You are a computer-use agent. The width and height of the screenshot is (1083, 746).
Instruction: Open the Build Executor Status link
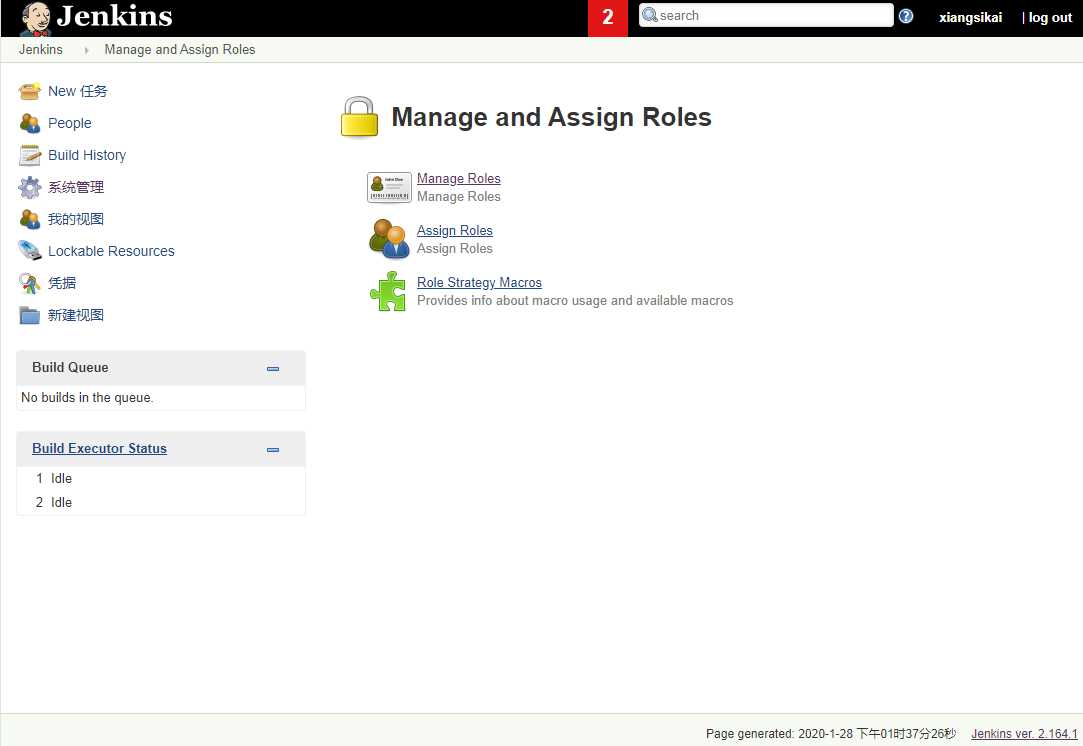pos(99,448)
